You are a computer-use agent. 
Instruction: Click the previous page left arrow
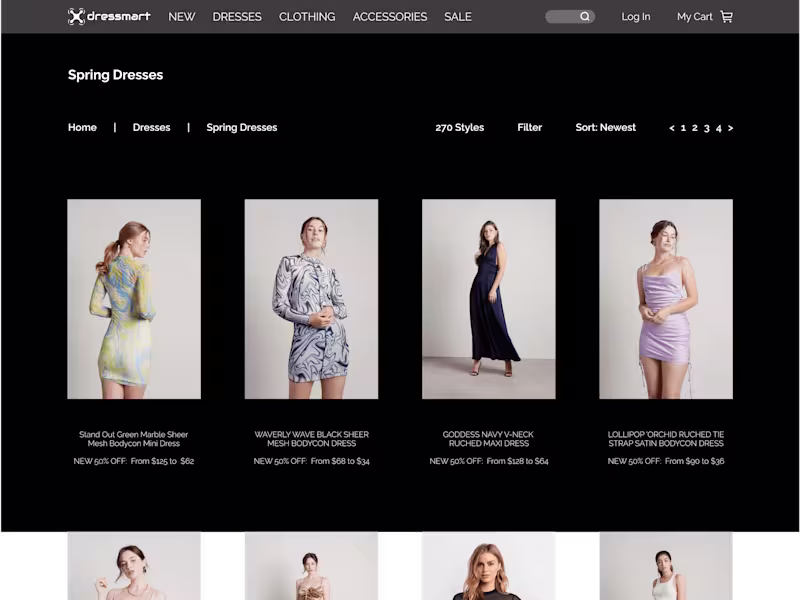pyautogui.click(x=671, y=128)
